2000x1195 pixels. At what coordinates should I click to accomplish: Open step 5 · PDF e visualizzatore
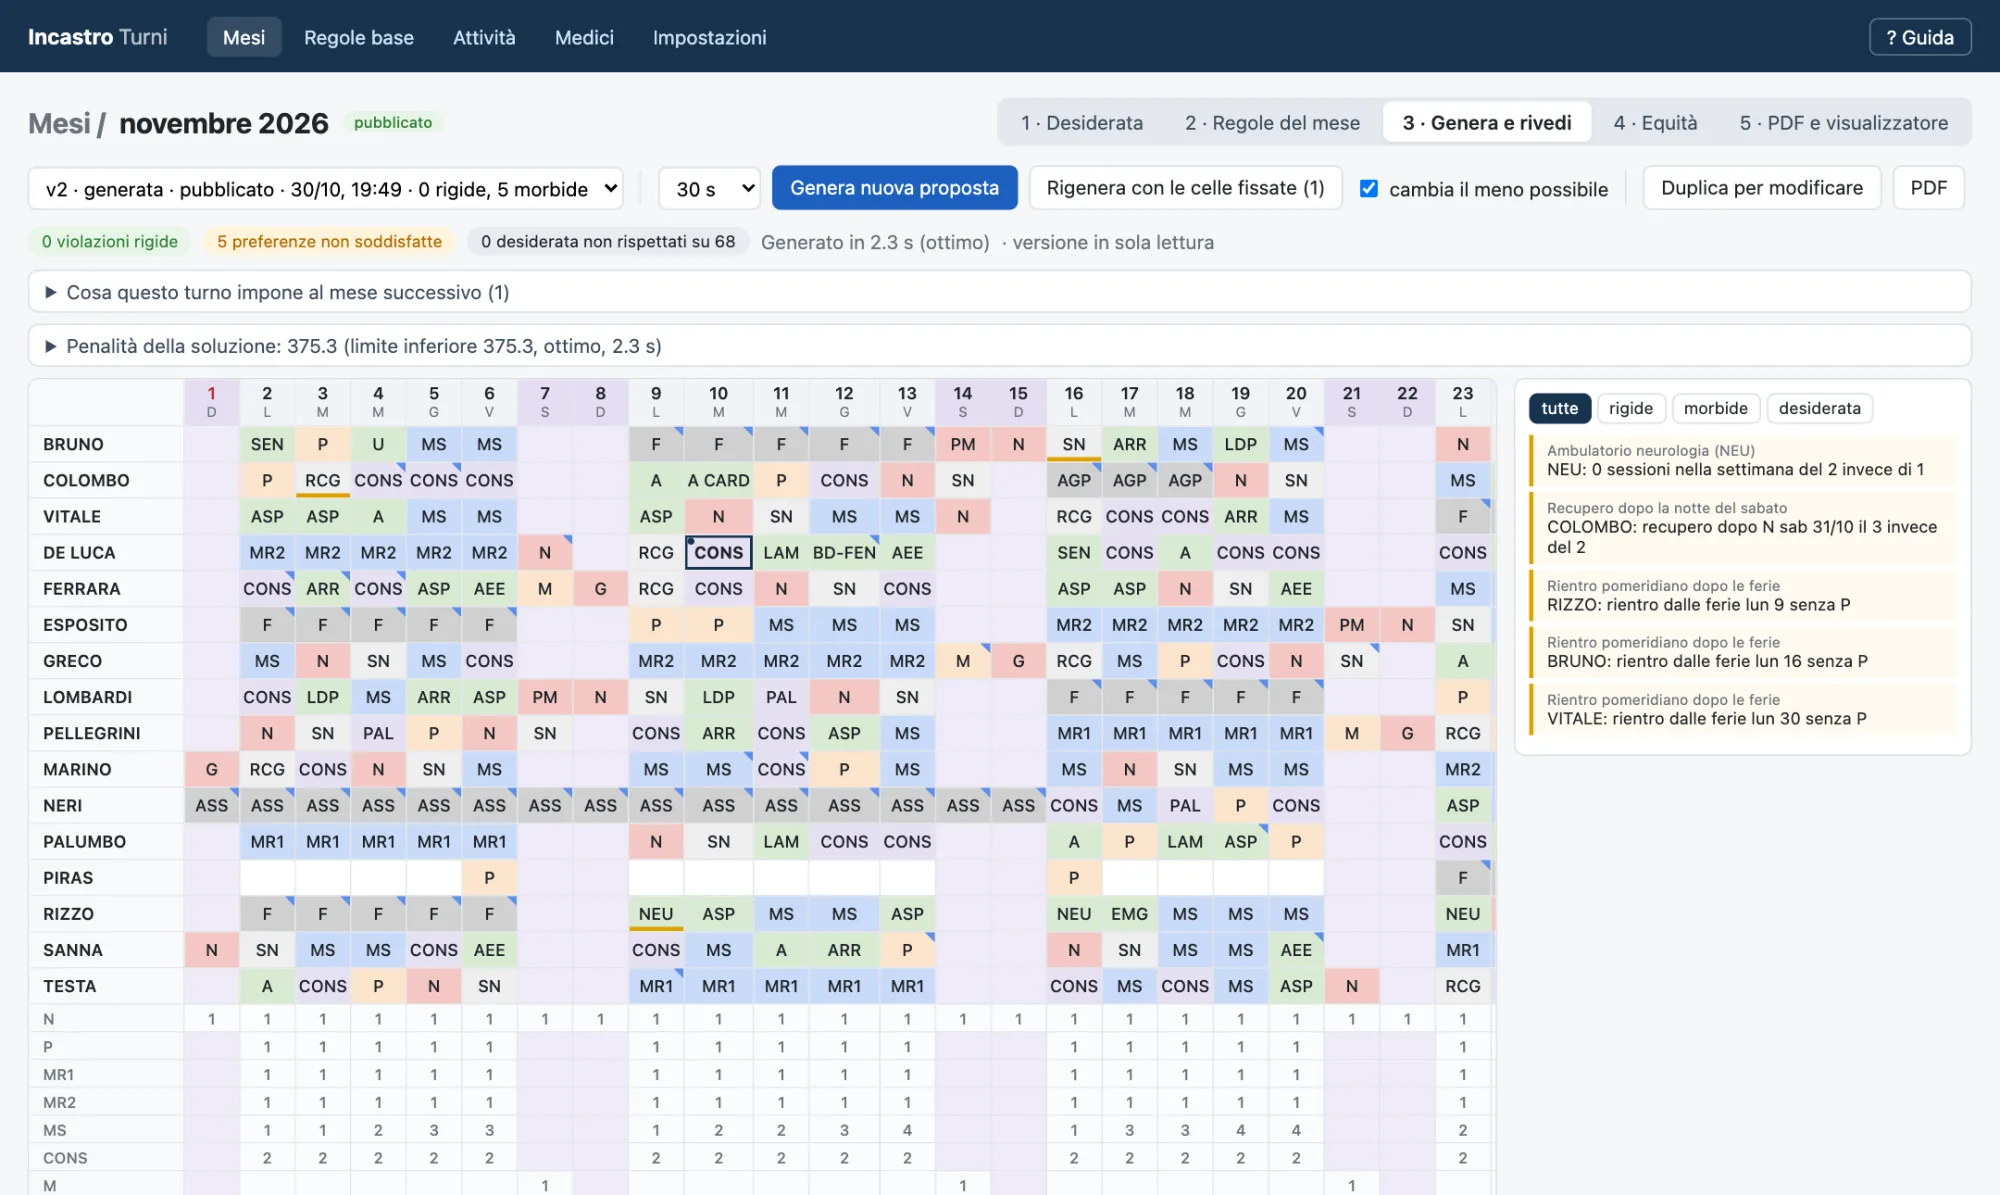pos(1843,122)
